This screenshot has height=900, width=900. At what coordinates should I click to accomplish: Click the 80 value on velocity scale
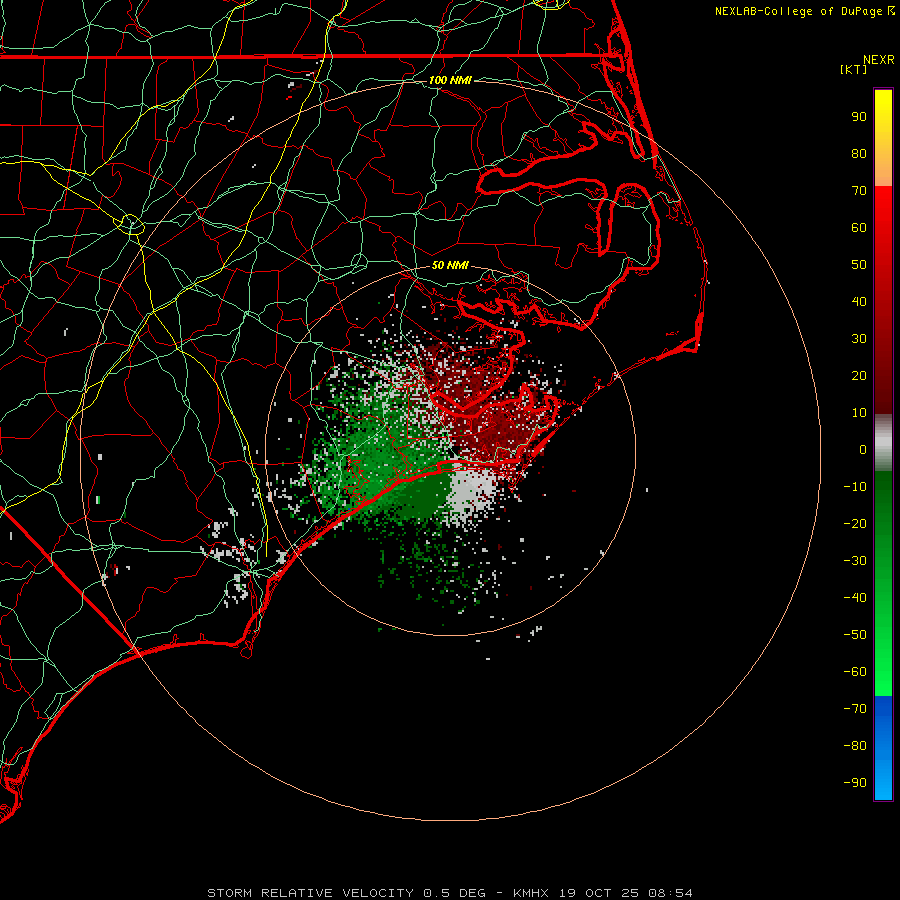[x=859, y=153]
